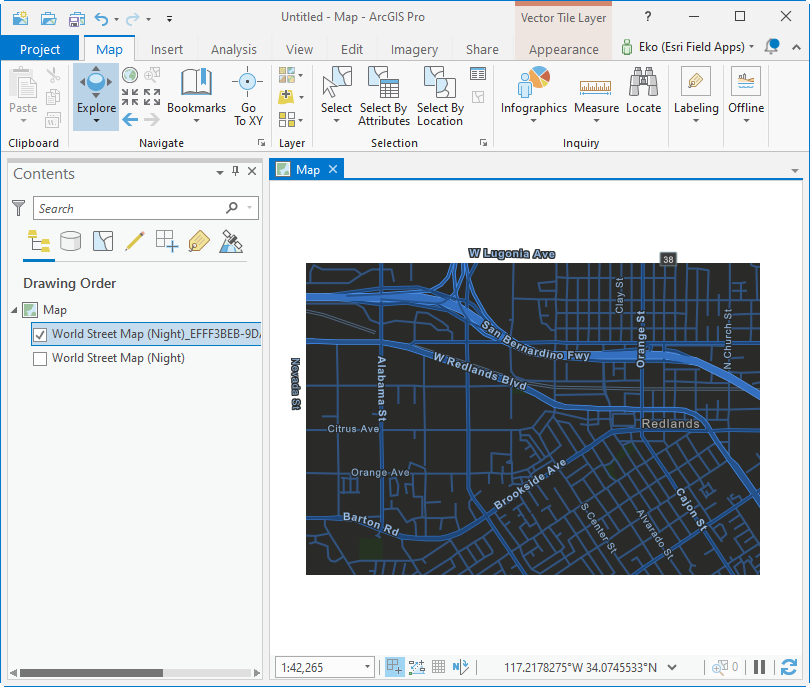Uncheck World Street Map (Night)_EFFF3BEB layer
Viewport: 810px width, 687px height.
pos(40,335)
